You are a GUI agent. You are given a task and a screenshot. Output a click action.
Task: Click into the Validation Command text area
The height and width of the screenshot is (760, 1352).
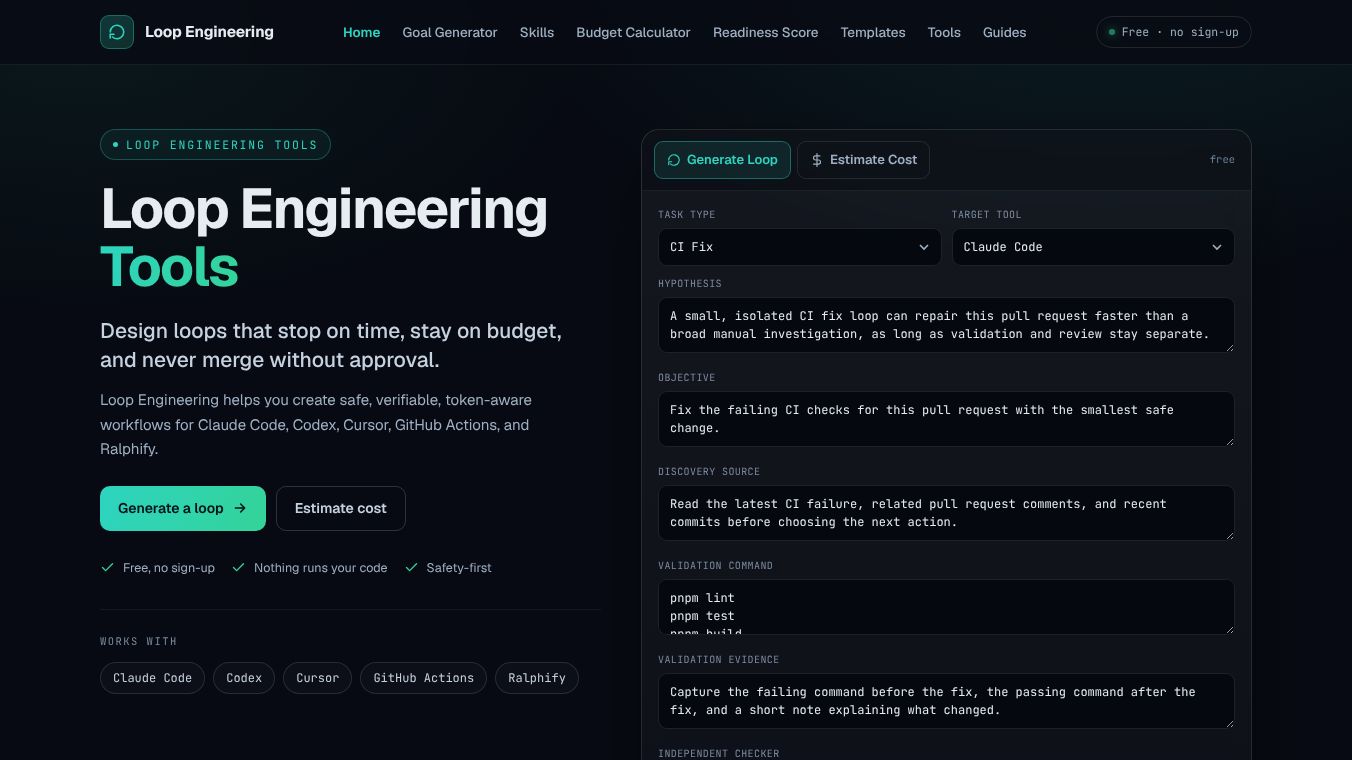tap(946, 607)
